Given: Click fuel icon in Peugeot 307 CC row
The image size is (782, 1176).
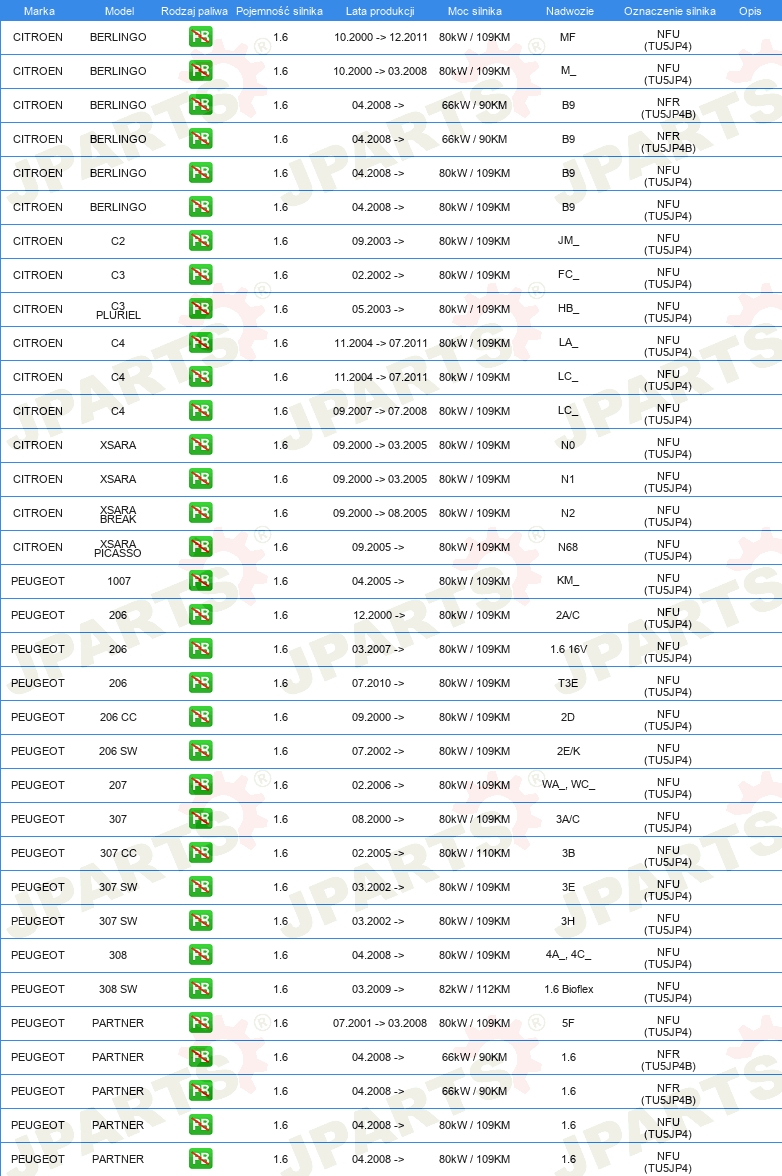Looking at the screenshot, I should (x=200, y=853).
